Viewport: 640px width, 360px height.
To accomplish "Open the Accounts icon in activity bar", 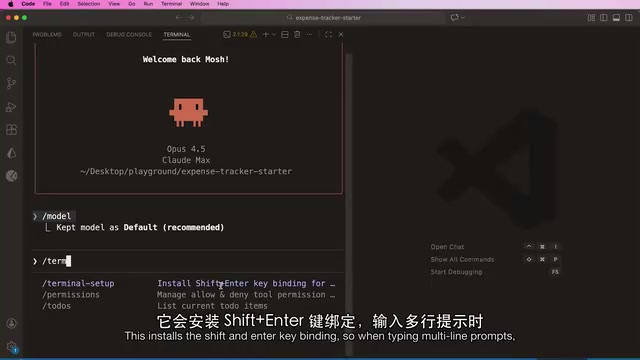I will click(11, 323).
